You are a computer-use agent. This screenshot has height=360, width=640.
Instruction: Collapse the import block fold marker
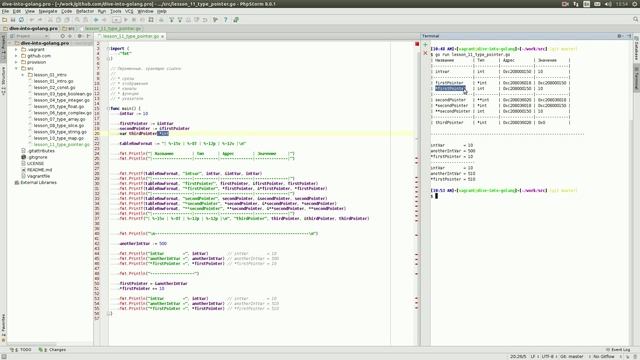coord(108,48)
